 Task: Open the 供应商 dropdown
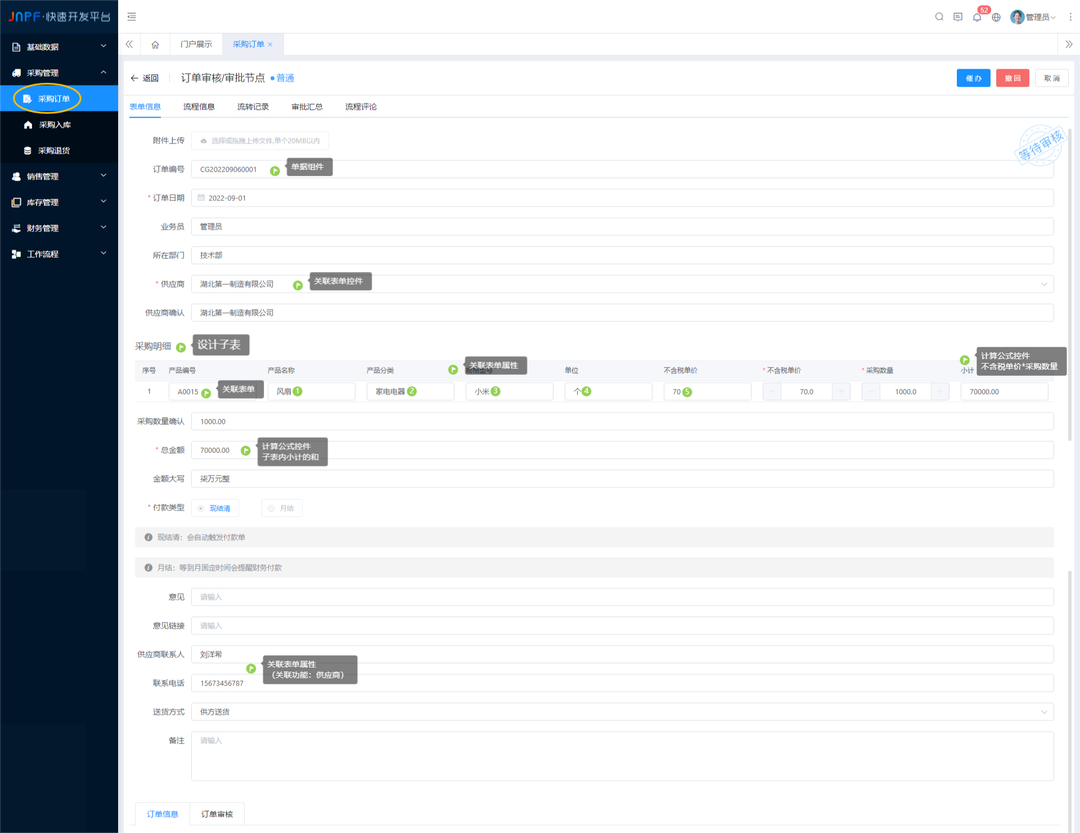point(622,284)
